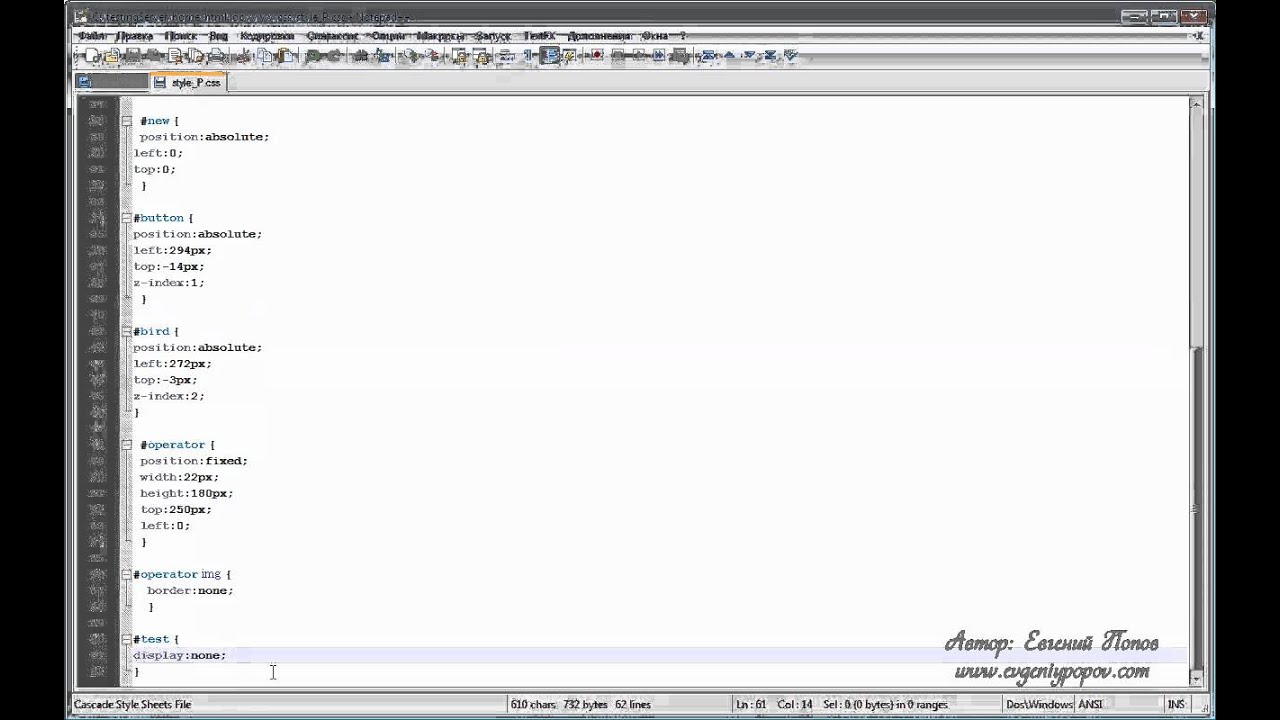The height and width of the screenshot is (720, 1280).
Task: Click the INS mode status bar field
Action: 1176,705
